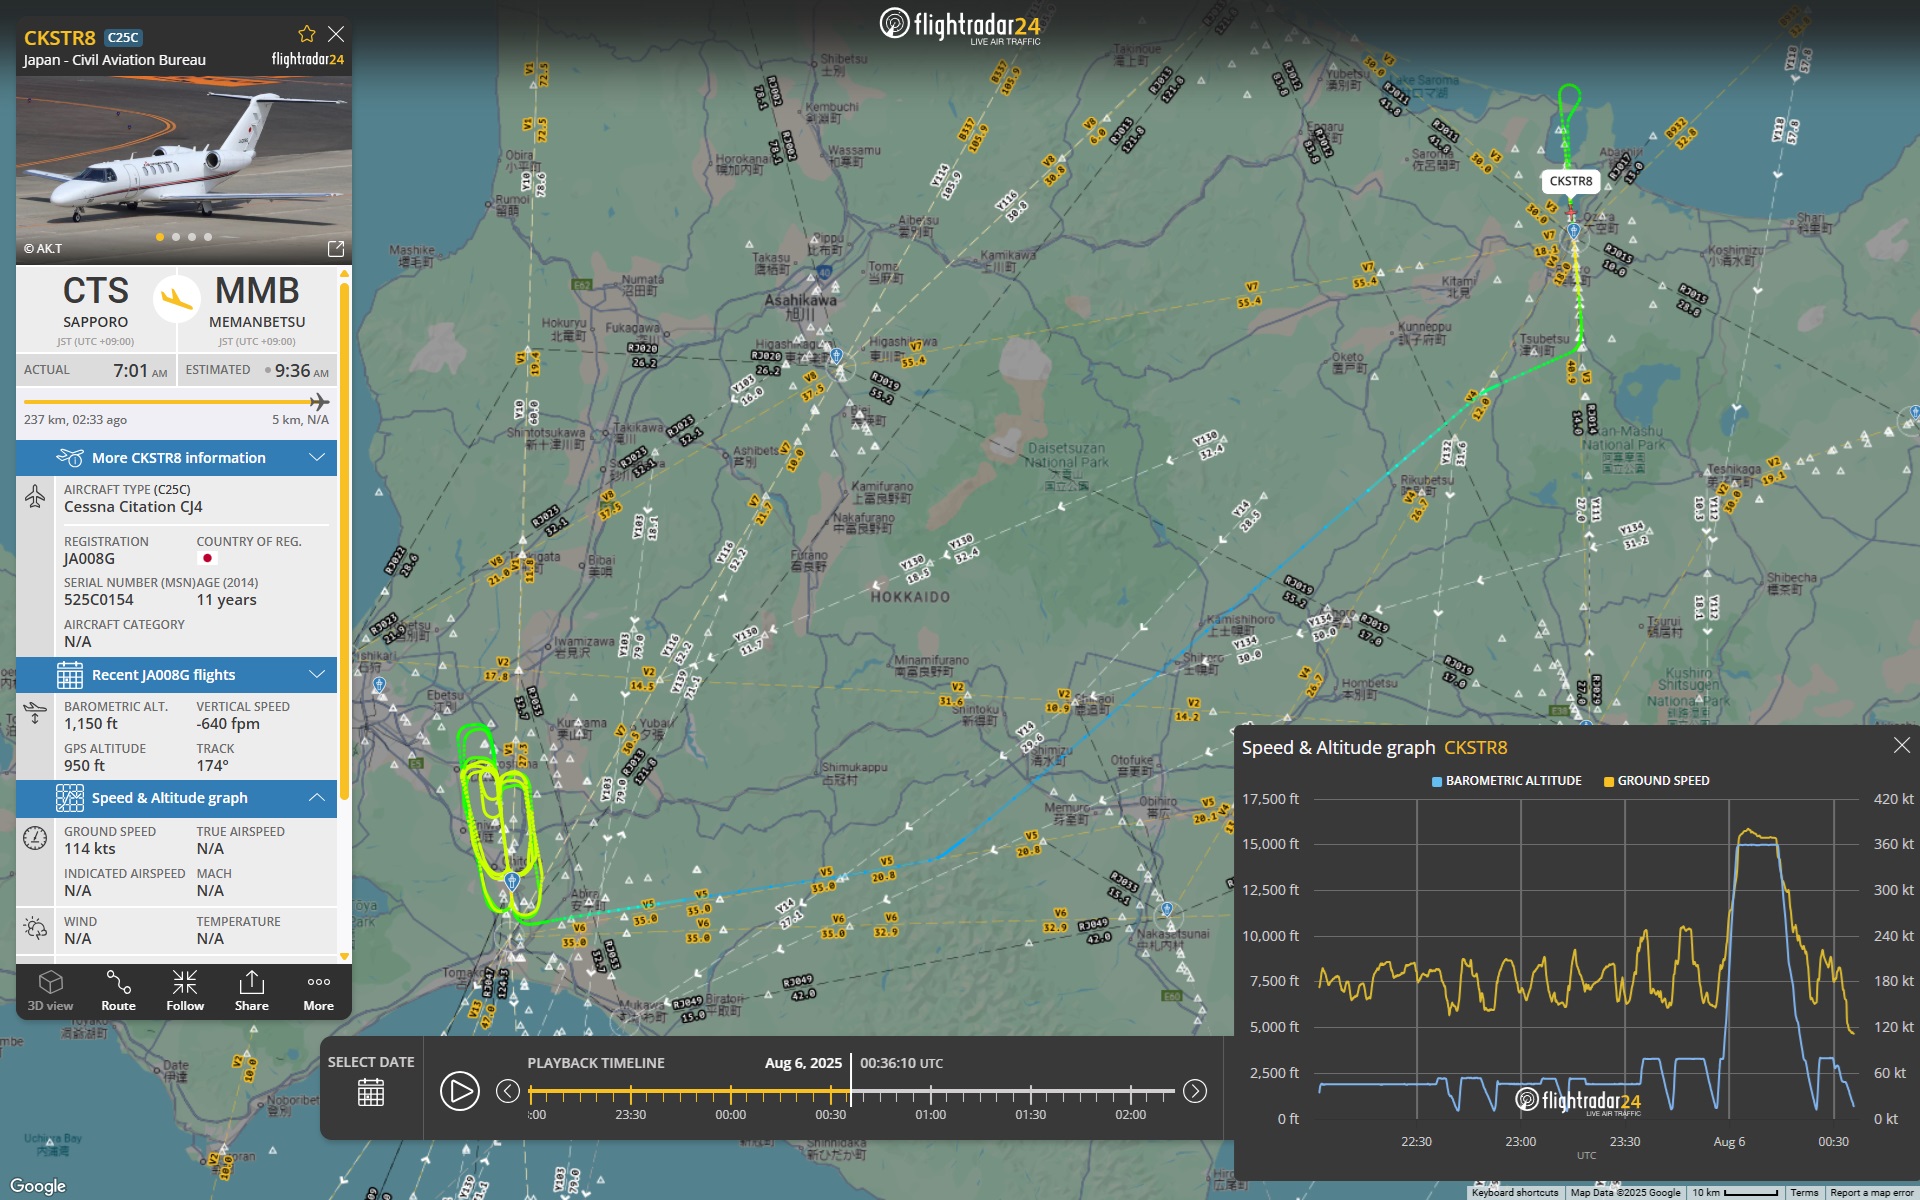Viewport: 1920px width, 1200px height.
Task: Select the second photo carousel dot
Action: [x=176, y=237]
